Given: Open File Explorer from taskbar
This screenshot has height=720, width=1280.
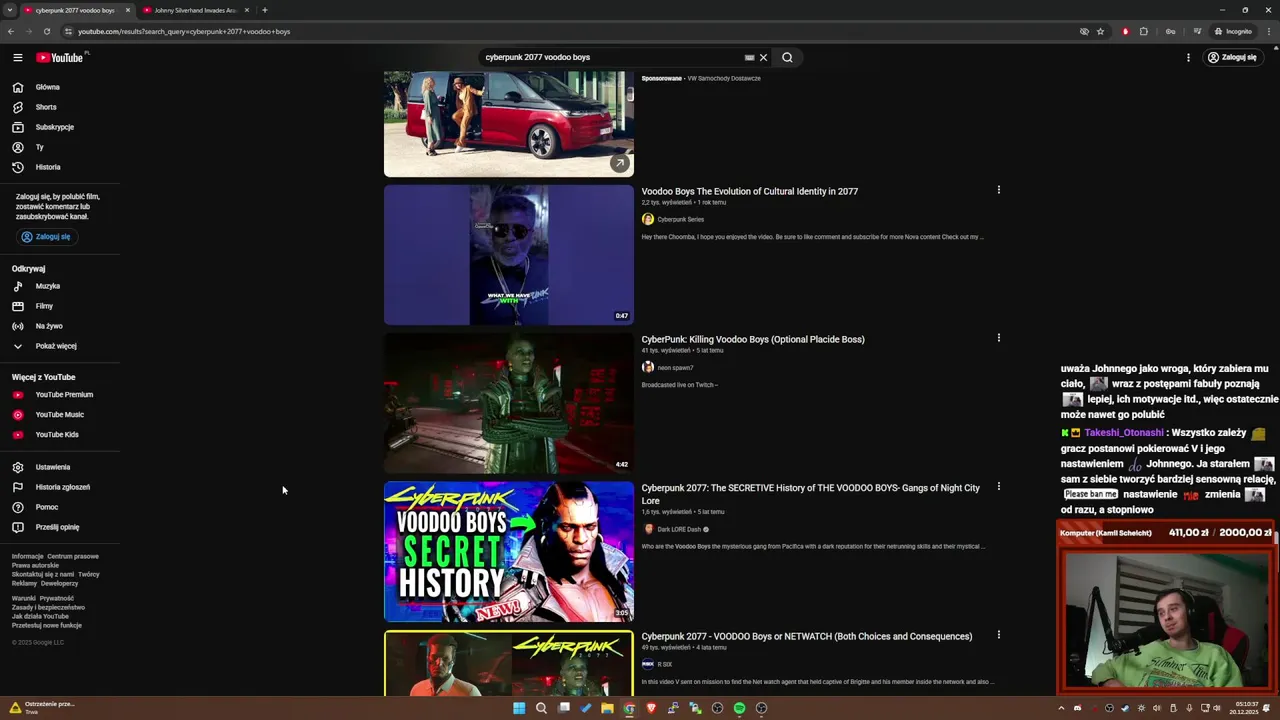Looking at the screenshot, I should (x=607, y=708).
